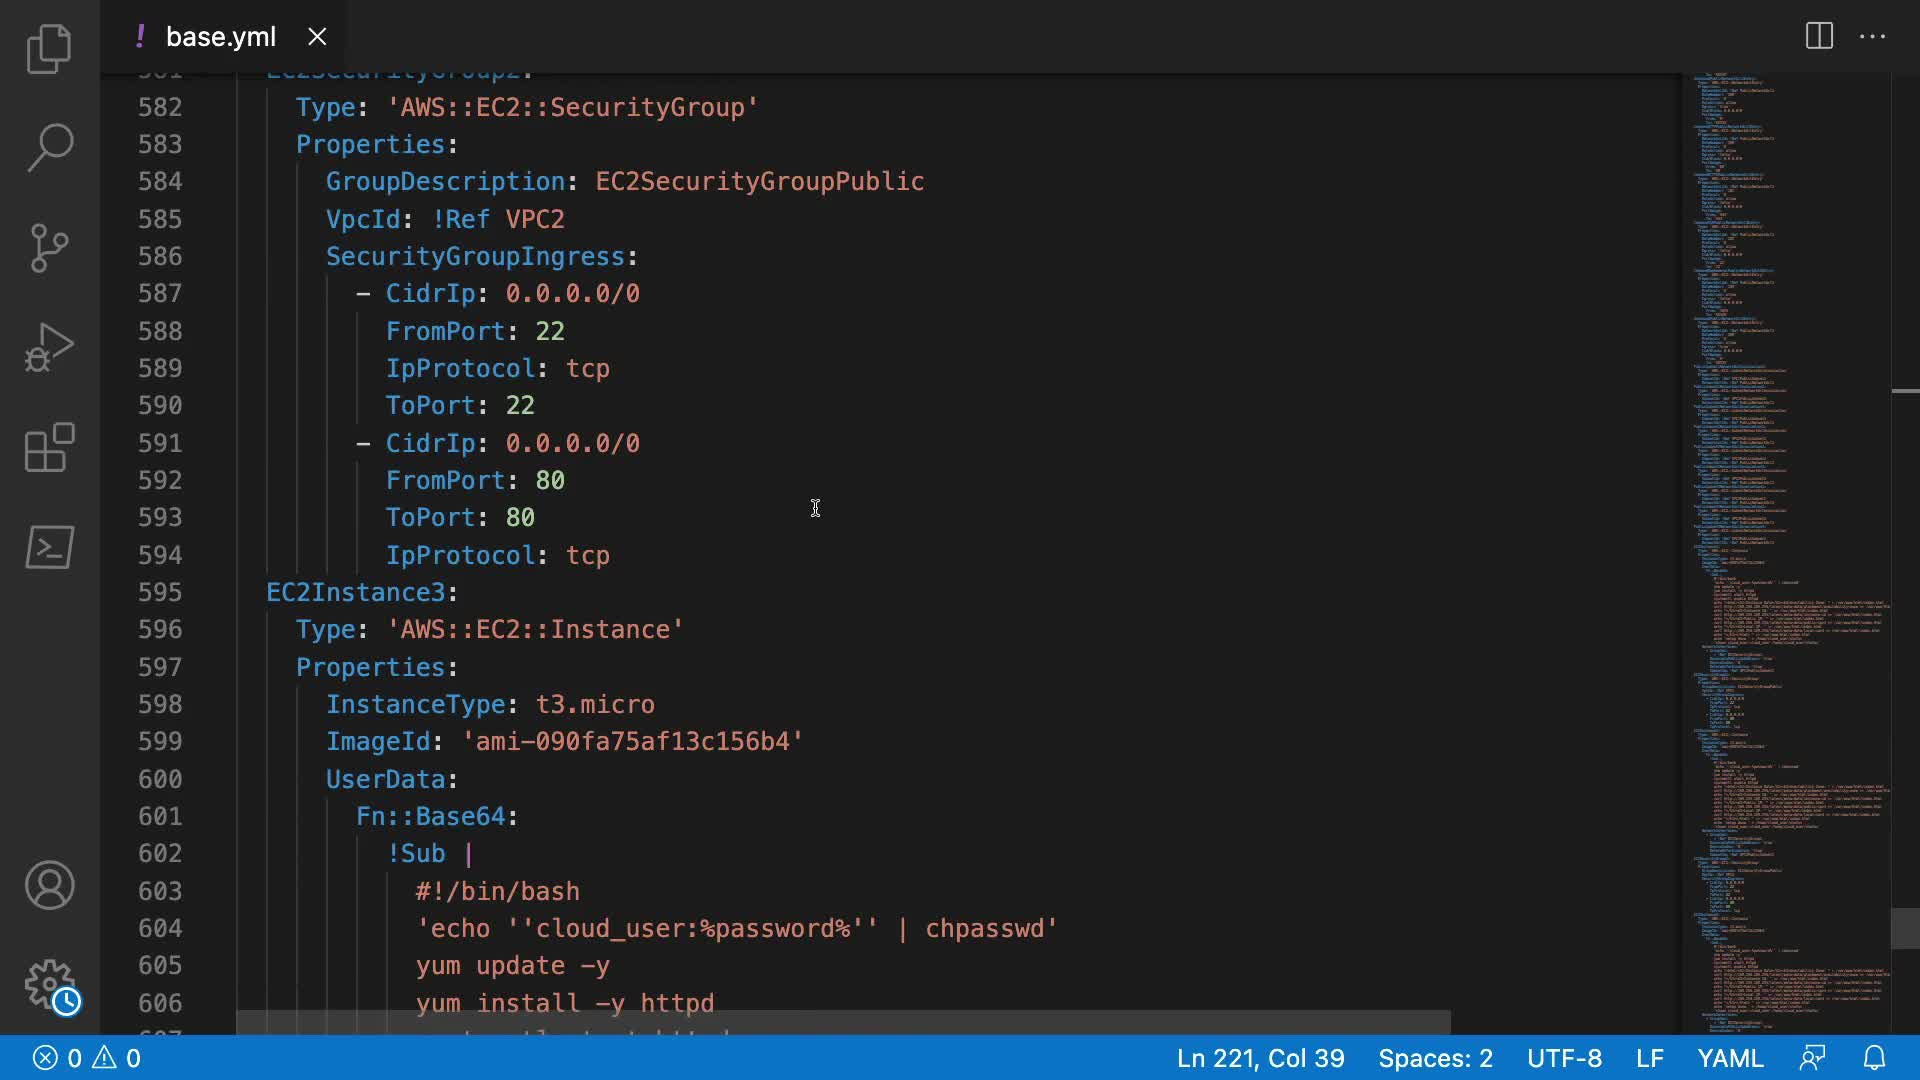Open the Extensions view icon
The height and width of the screenshot is (1080, 1920).
tap(49, 447)
